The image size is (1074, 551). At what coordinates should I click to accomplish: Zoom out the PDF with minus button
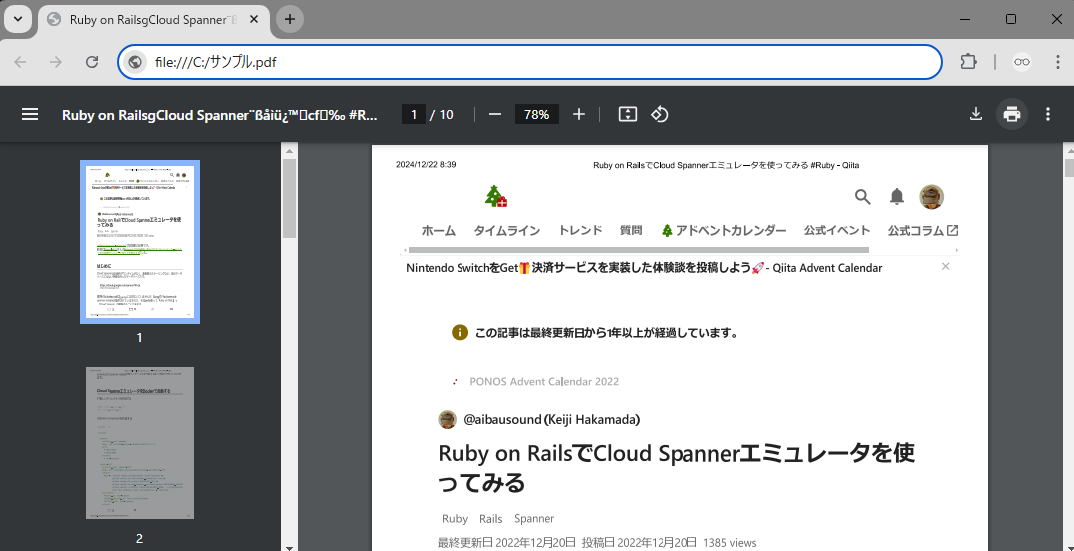coord(495,114)
